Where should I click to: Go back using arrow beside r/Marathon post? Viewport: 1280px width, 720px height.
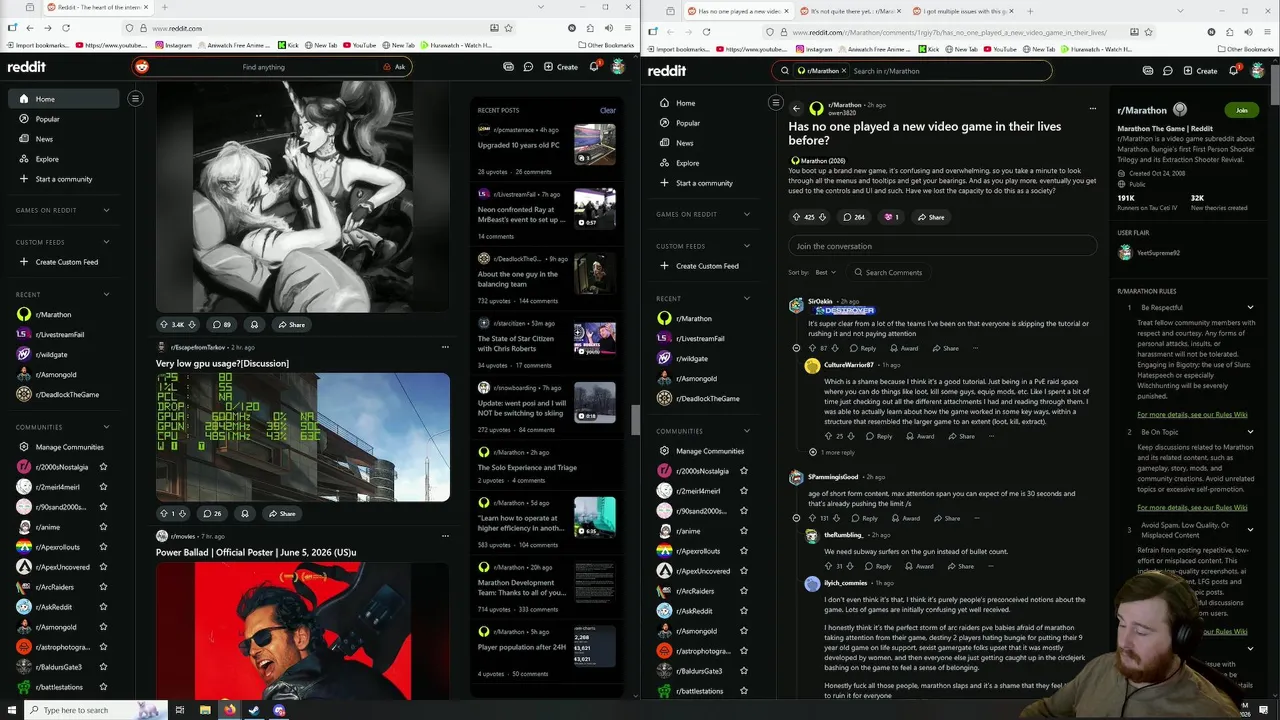point(796,108)
